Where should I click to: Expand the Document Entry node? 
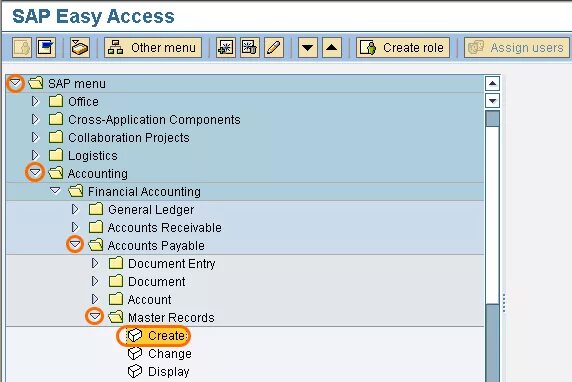point(95,263)
